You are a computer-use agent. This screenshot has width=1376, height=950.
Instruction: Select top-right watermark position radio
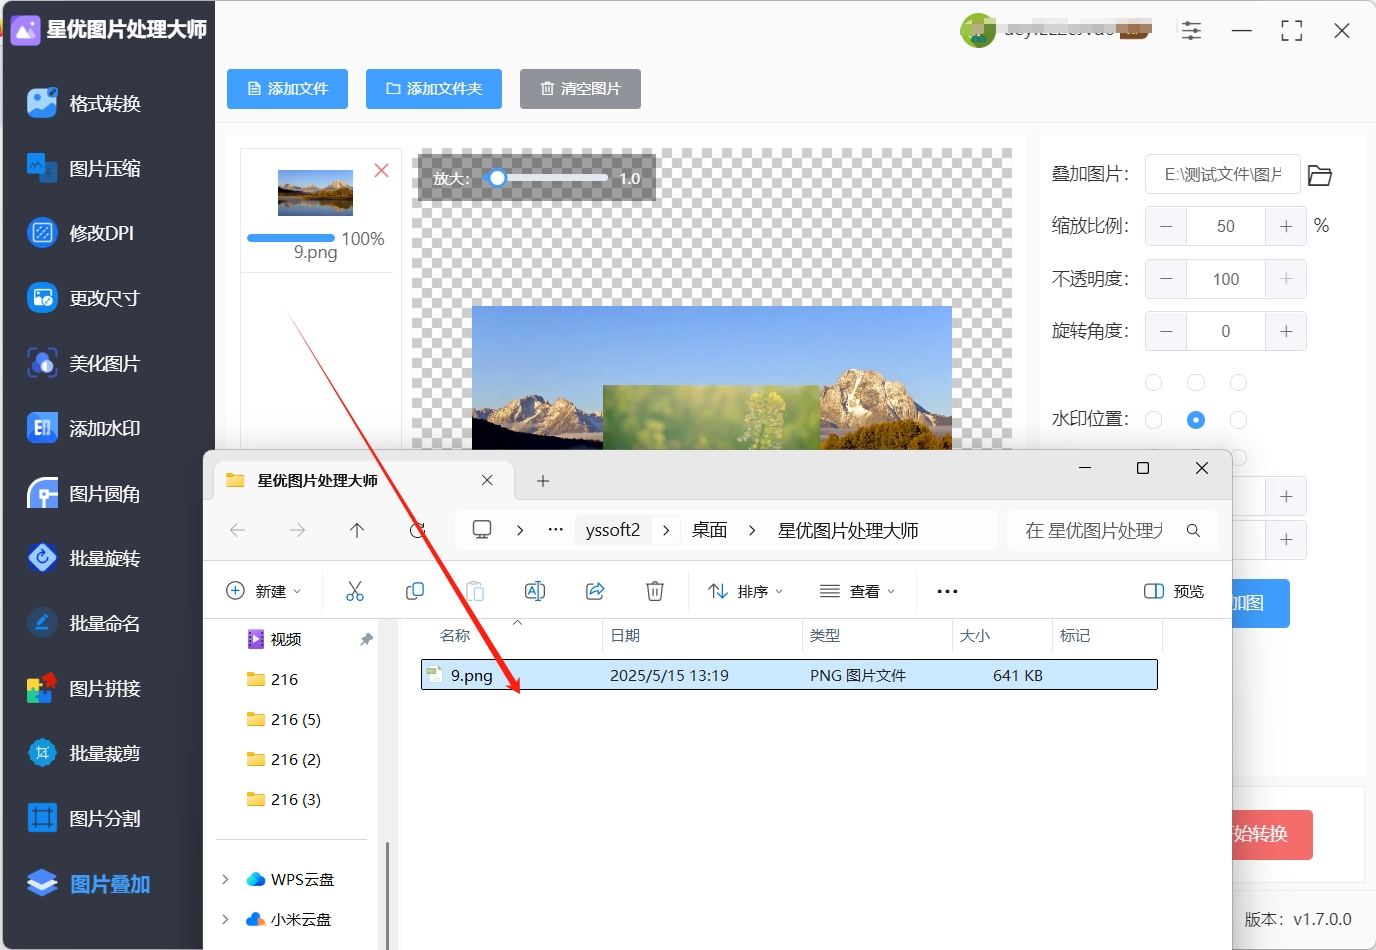(1238, 382)
